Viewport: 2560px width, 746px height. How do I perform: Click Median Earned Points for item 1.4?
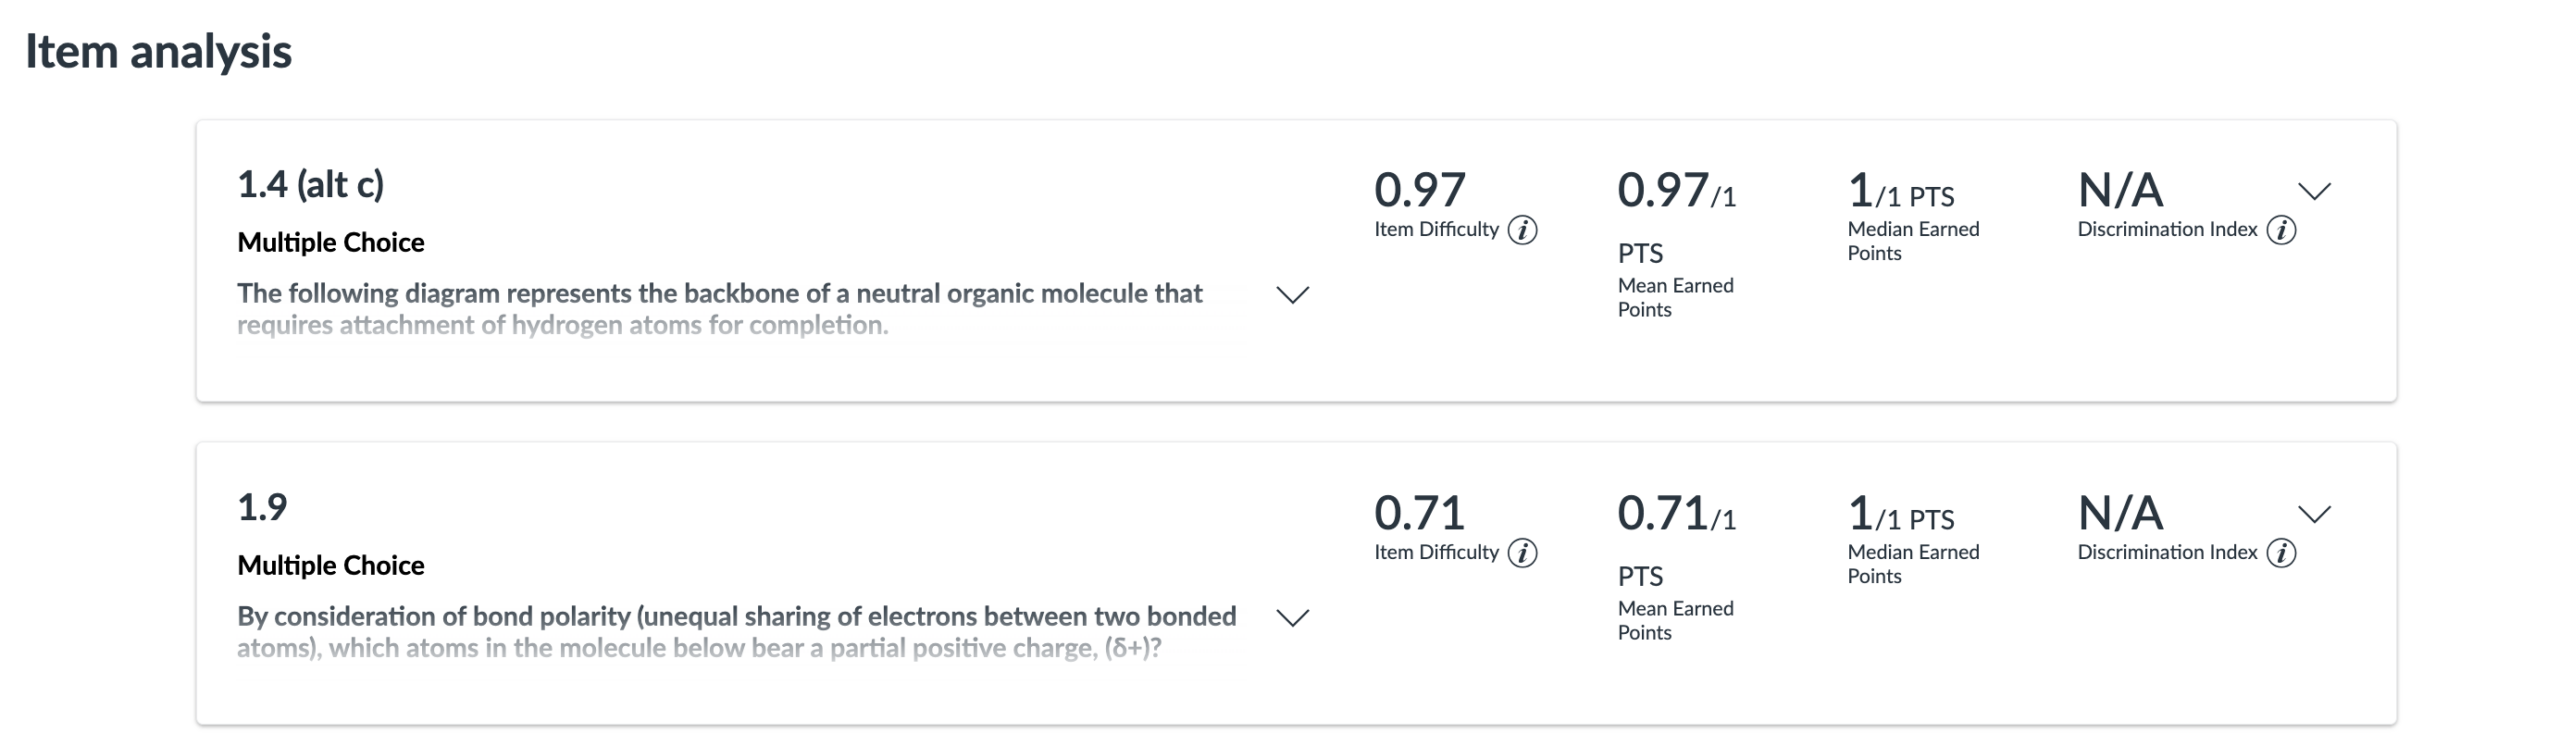(1912, 240)
